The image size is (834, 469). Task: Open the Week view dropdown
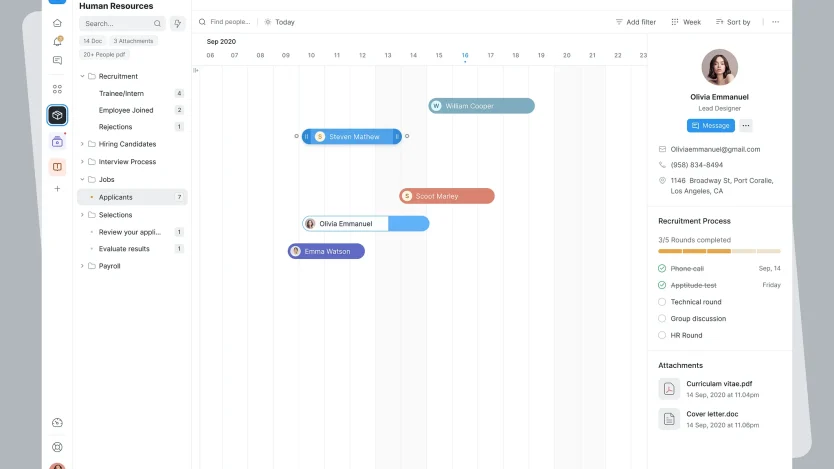point(686,22)
